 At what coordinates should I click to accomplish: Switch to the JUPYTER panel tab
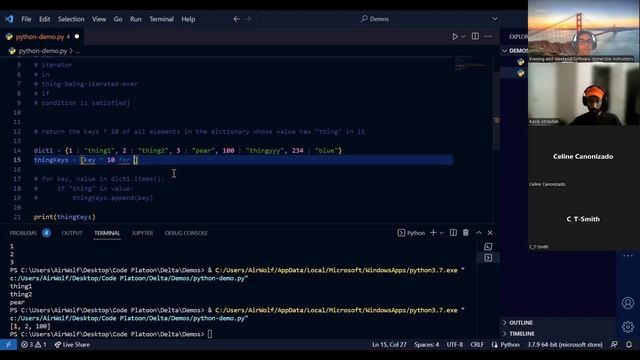tap(142, 233)
